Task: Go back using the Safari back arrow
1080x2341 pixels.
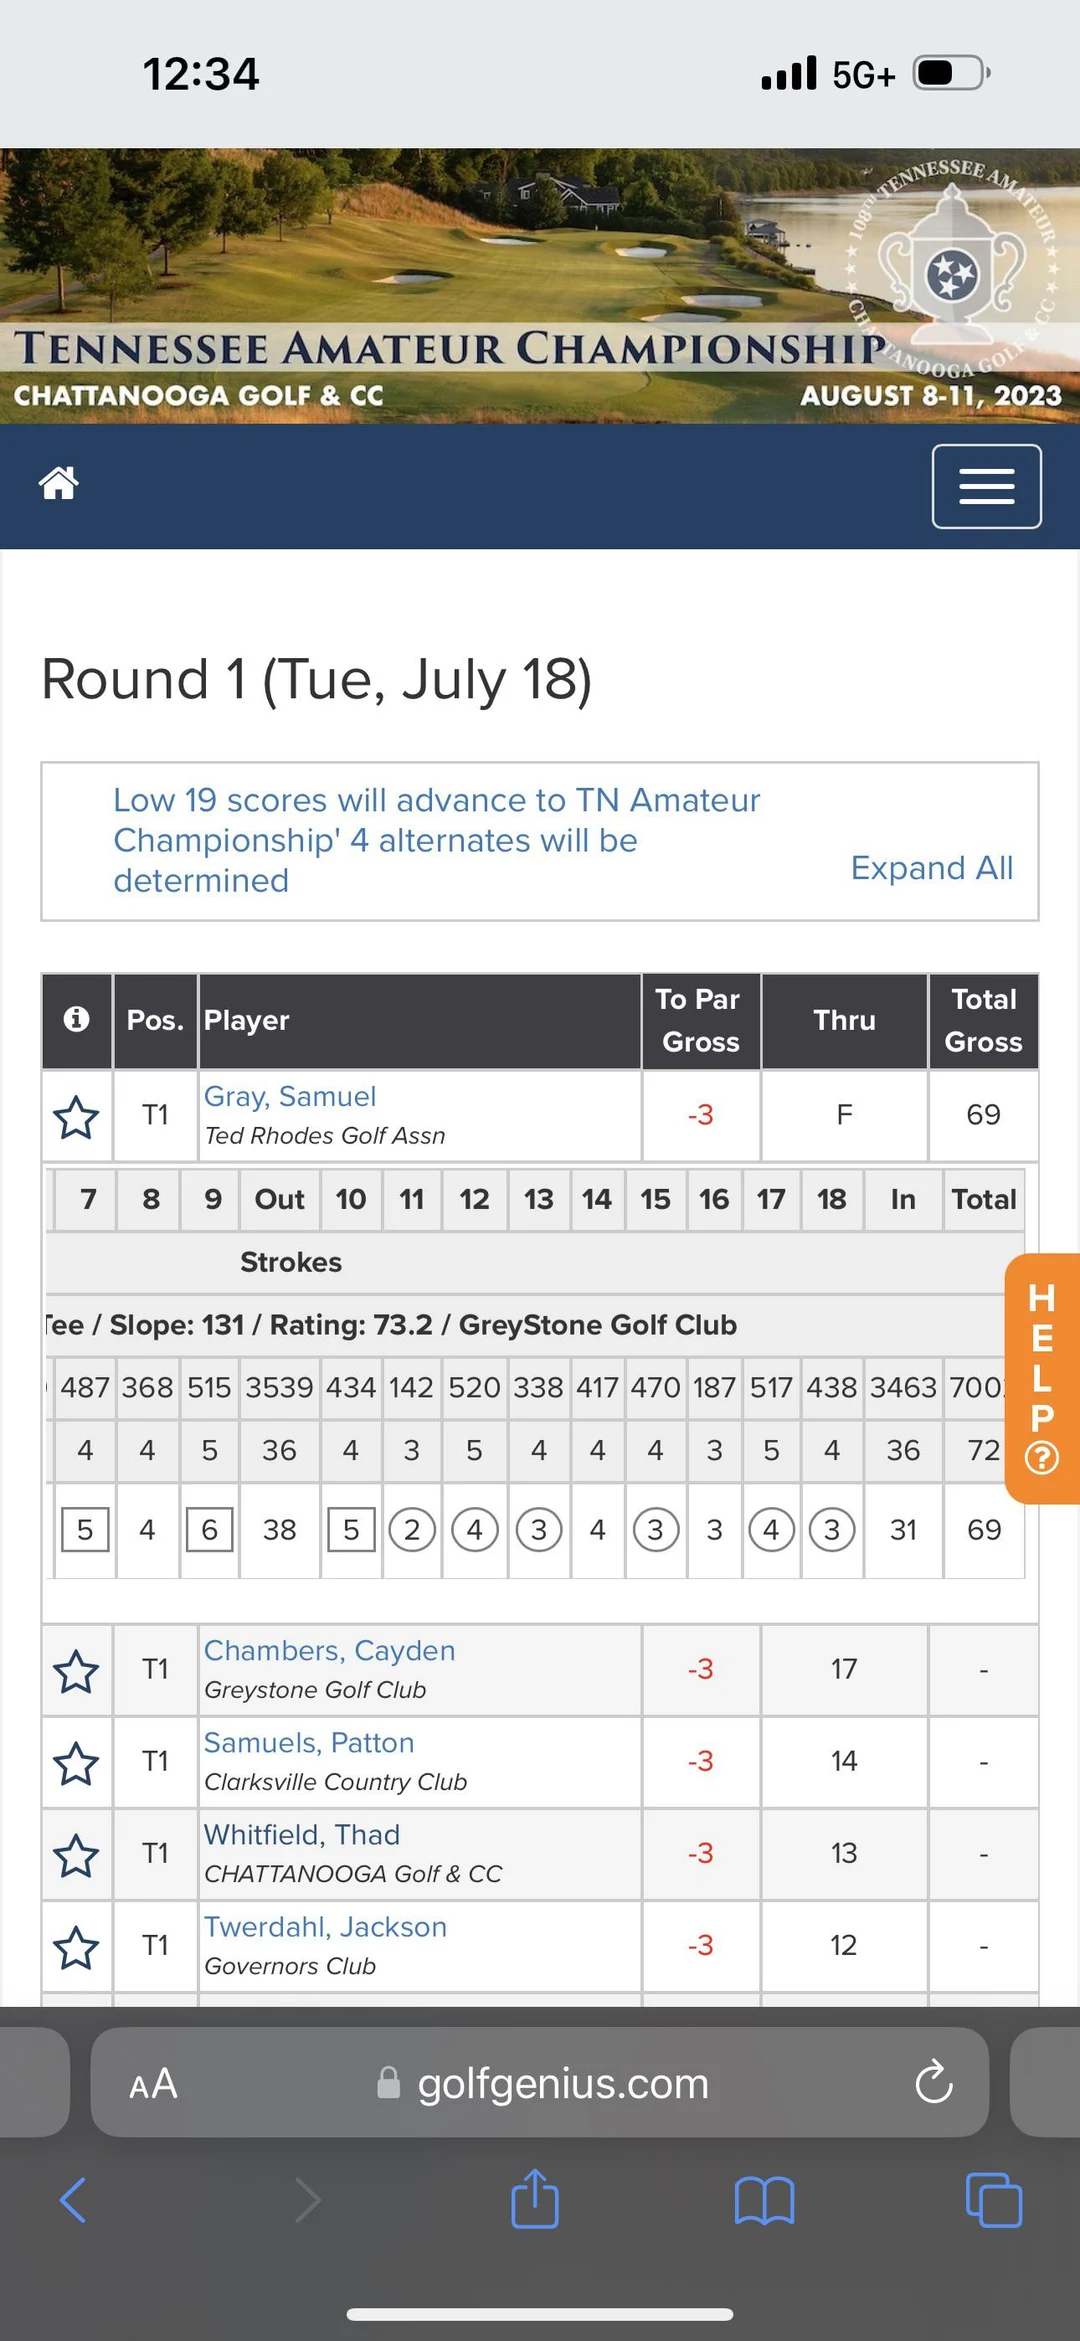Action: [72, 2200]
